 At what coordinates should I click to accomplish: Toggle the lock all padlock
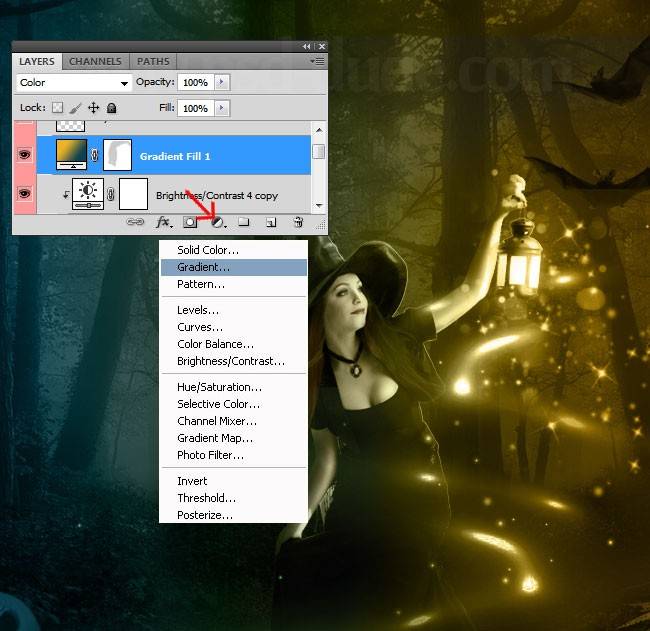click(112, 108)
